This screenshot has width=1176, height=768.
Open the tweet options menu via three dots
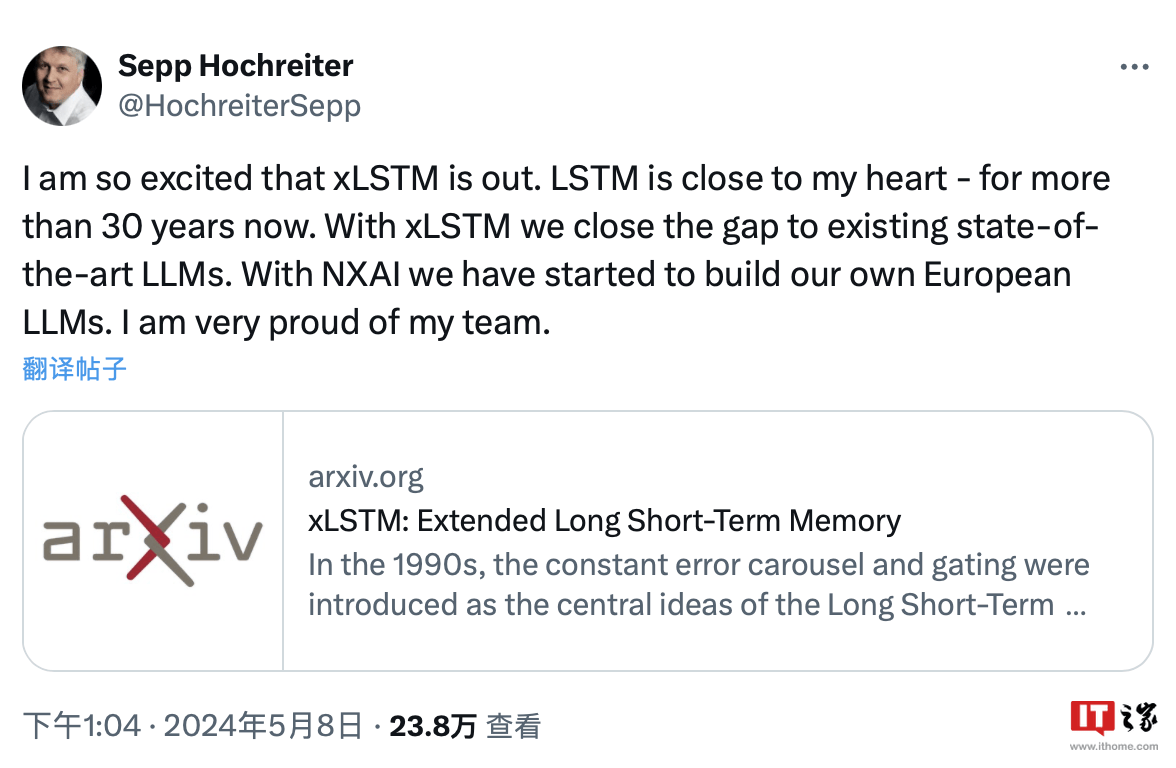pos(1135,66)
